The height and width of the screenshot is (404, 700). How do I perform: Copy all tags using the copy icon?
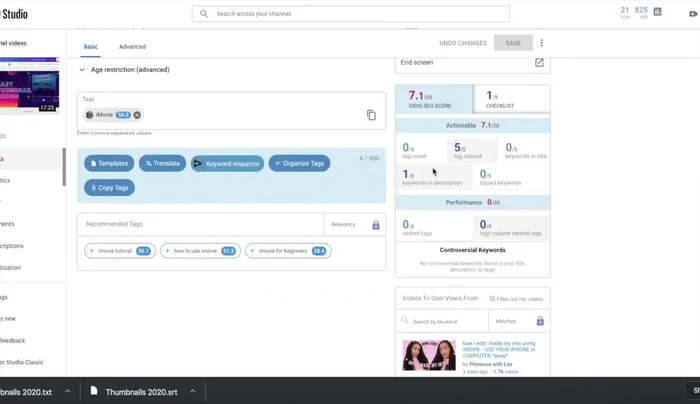pos(371,115)
